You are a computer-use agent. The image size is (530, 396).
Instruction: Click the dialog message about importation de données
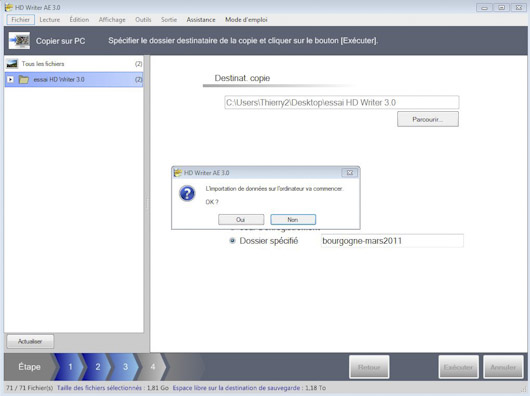click(x=274, y=189)
